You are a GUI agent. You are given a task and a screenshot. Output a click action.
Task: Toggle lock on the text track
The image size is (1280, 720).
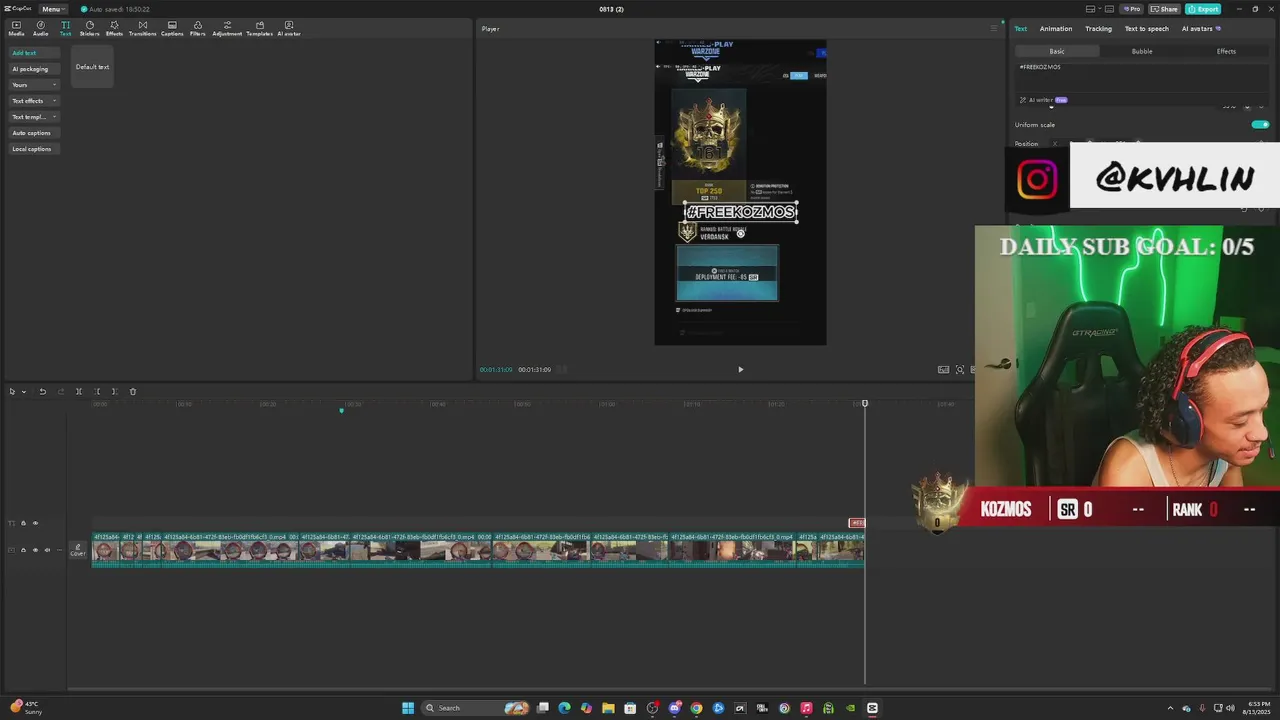[x=23, y=523]
